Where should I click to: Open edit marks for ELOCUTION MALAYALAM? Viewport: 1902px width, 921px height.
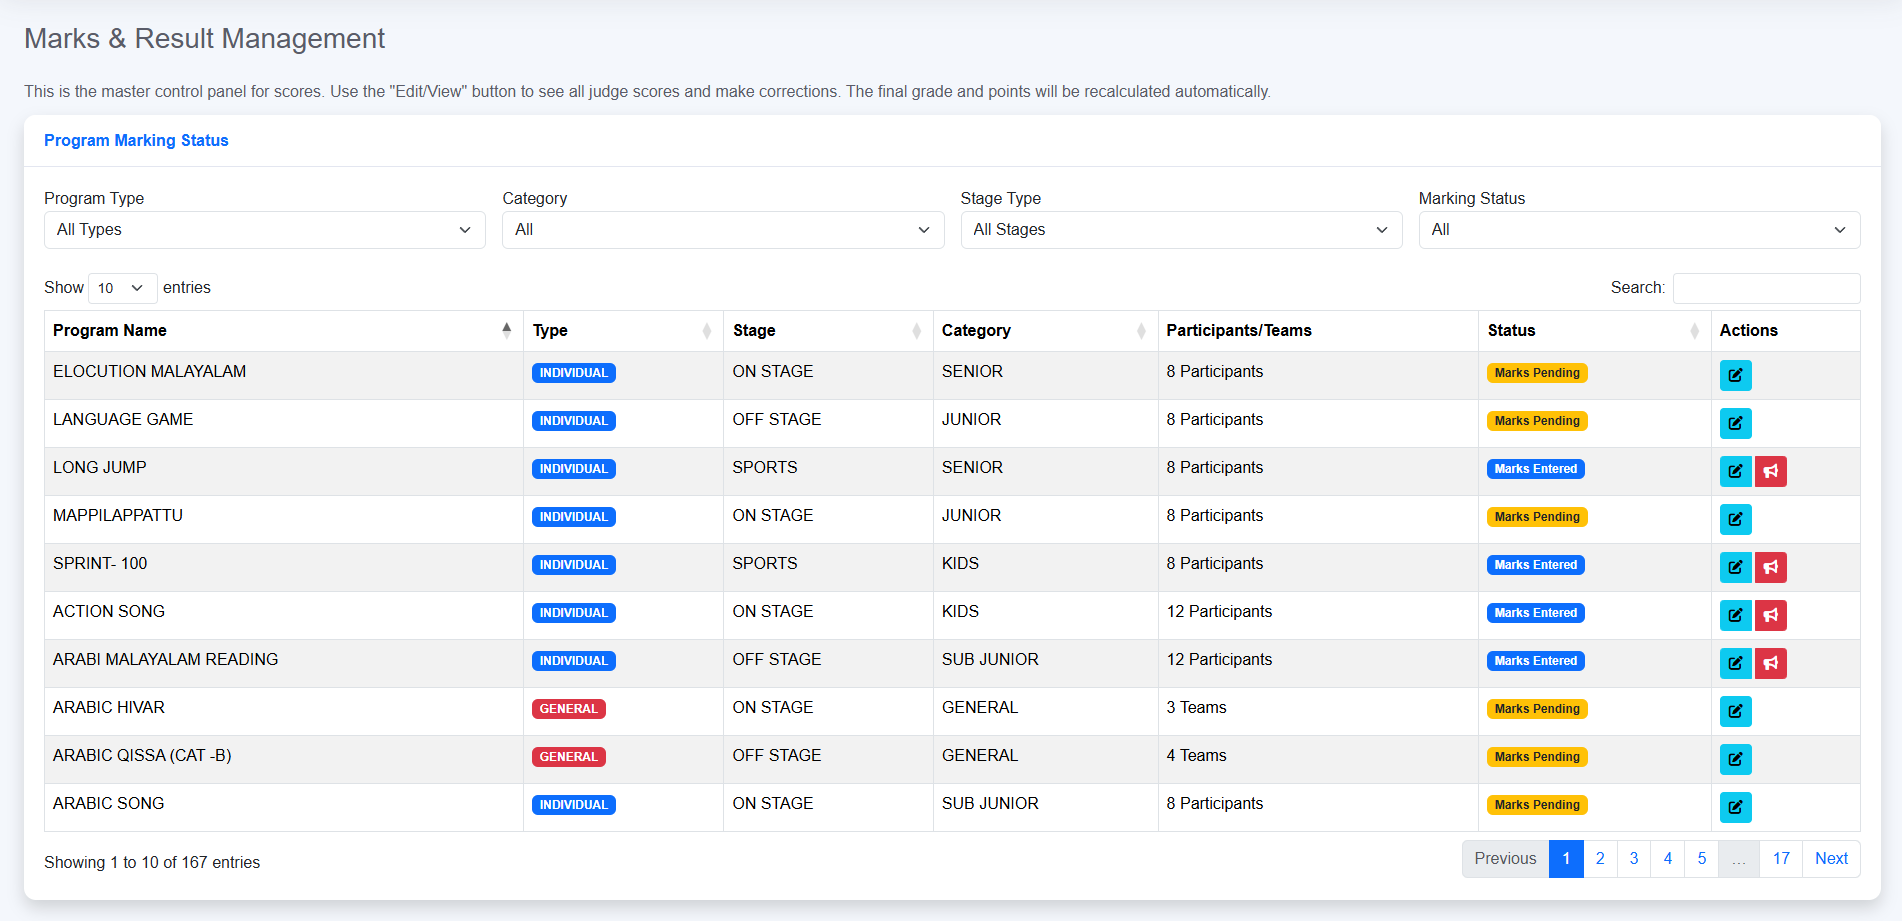click(1735, 375)
